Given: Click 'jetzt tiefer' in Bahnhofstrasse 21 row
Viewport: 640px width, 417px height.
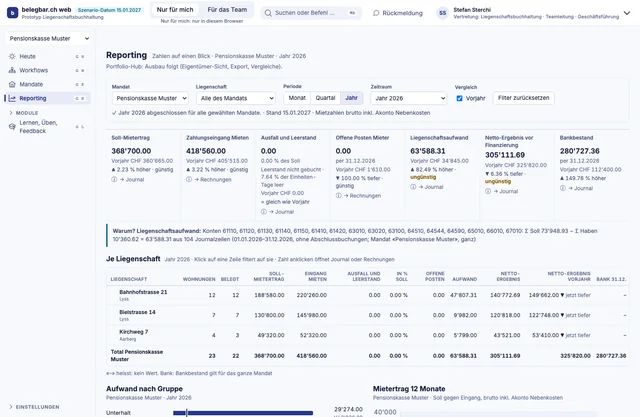Looking at the screenshot, I should coord(578,295).
